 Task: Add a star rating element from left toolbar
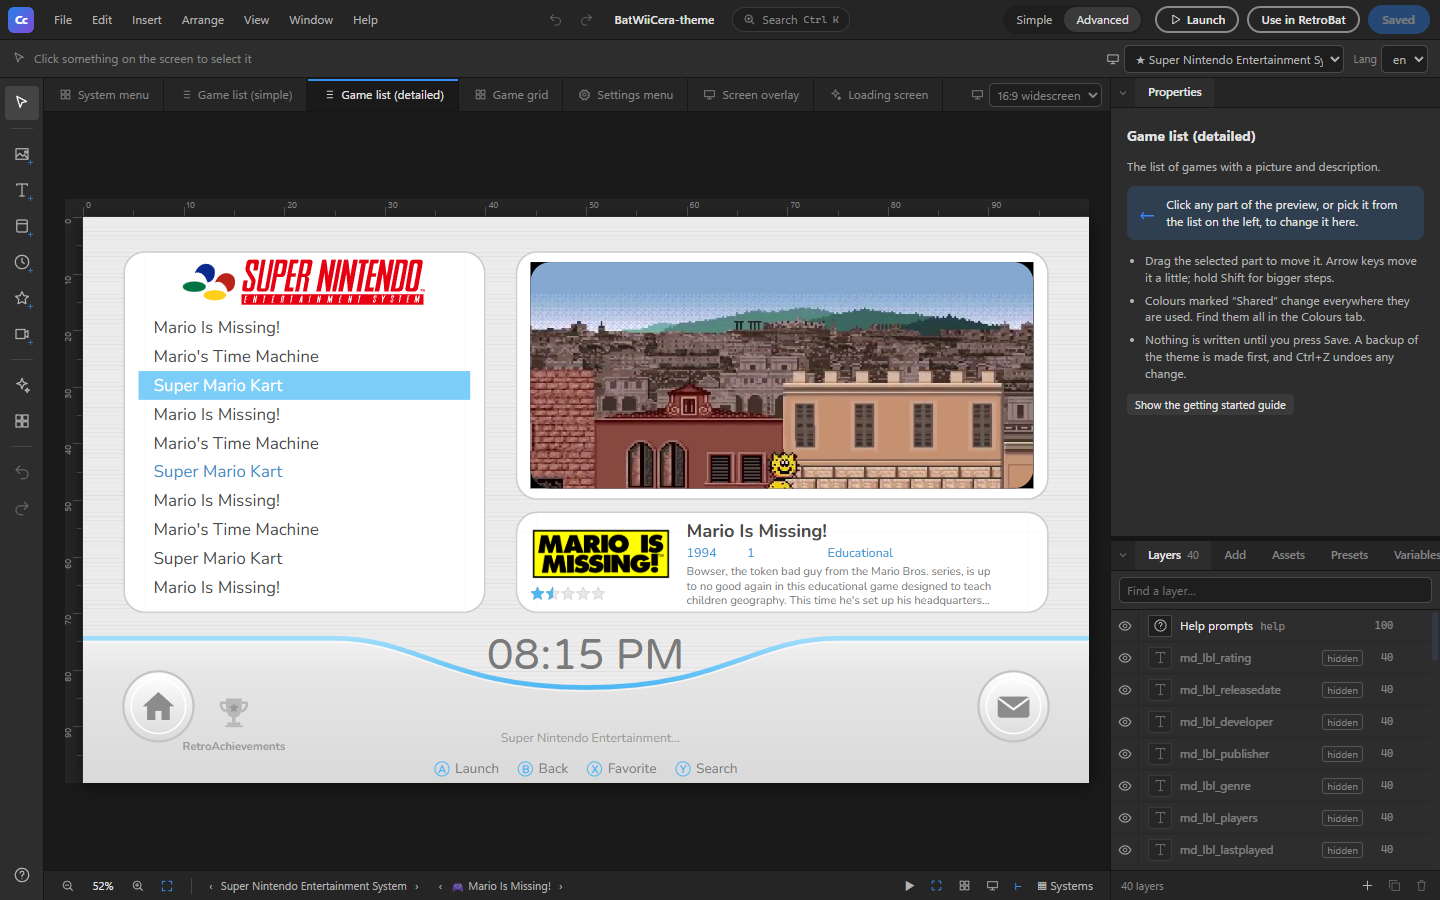point(22,298)
